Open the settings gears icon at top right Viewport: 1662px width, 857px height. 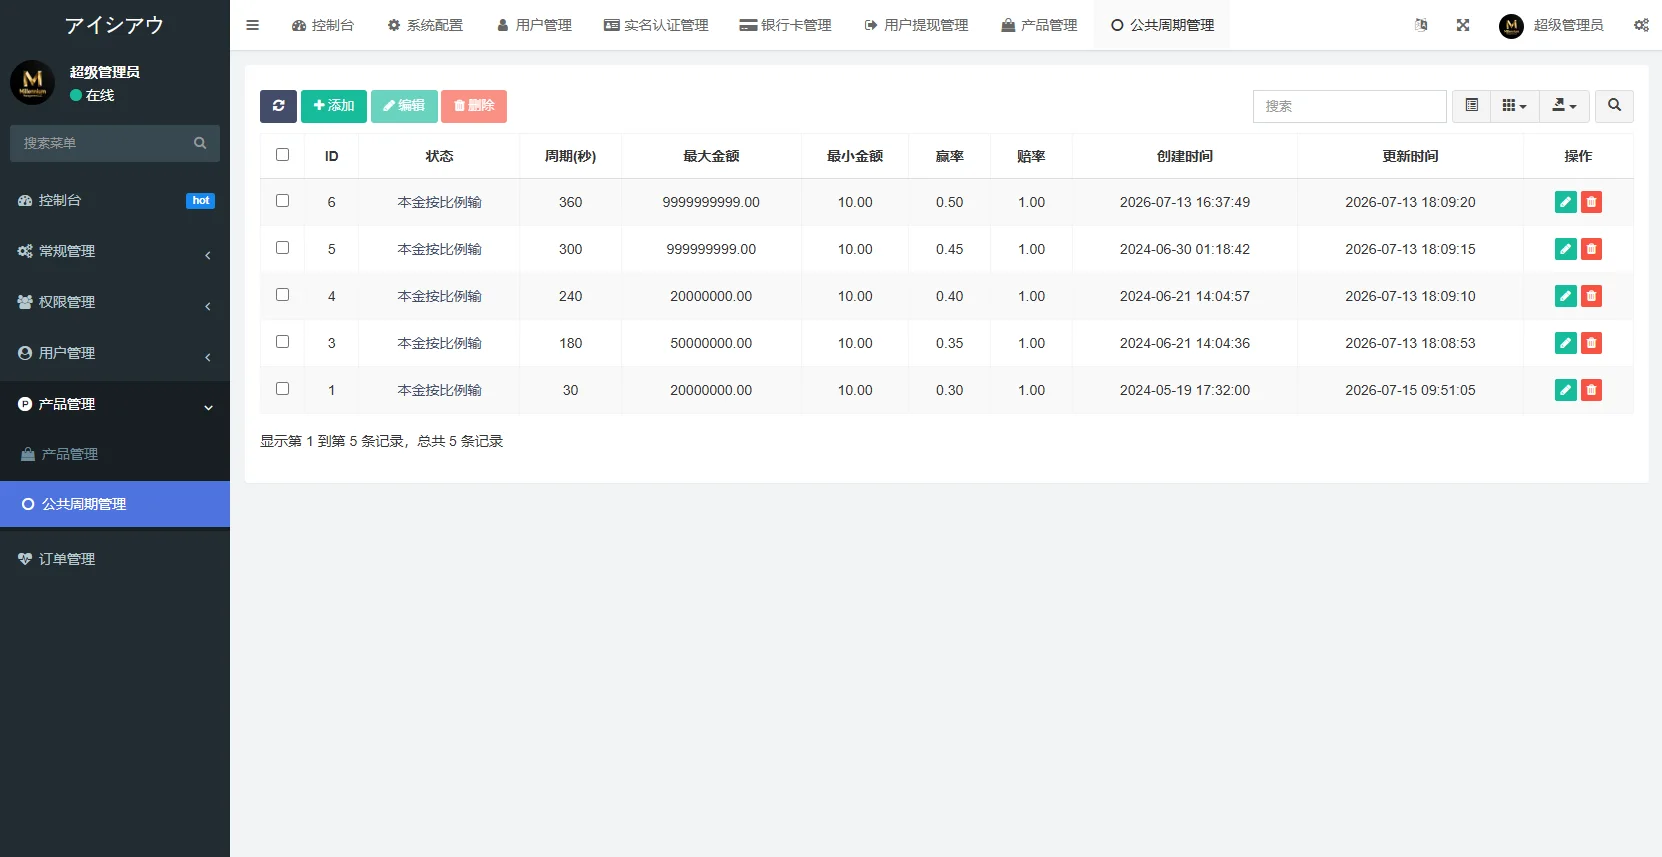[x=1641, y=25]
